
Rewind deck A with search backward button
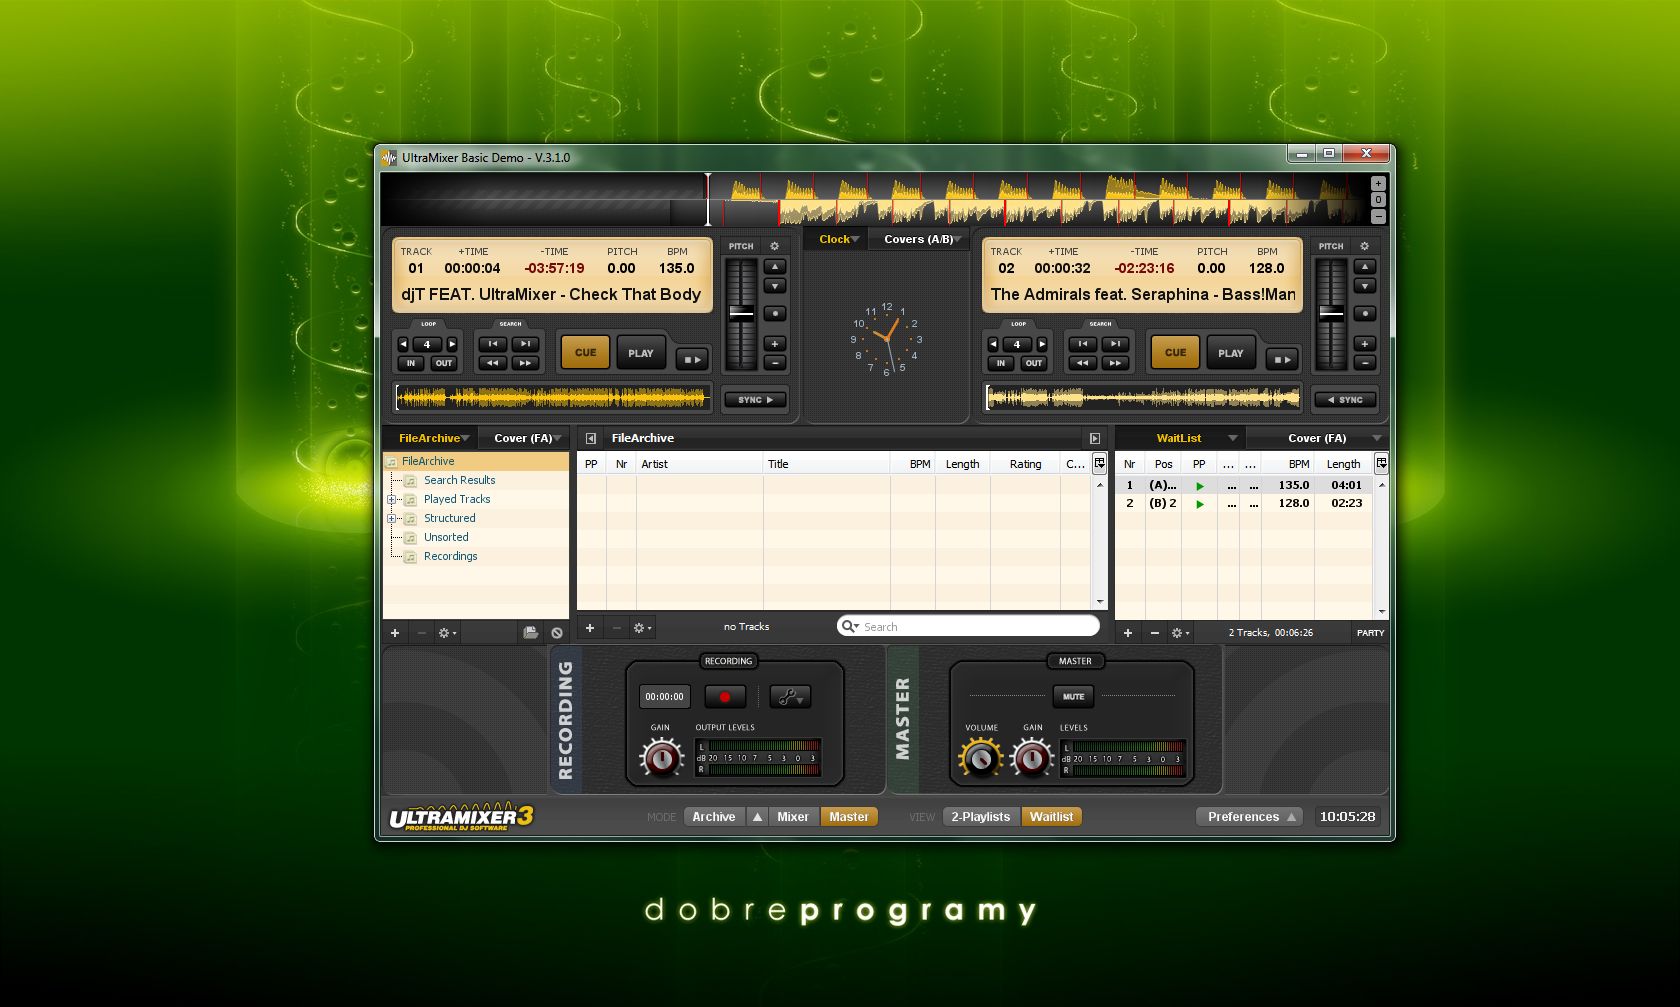(493, 363)
